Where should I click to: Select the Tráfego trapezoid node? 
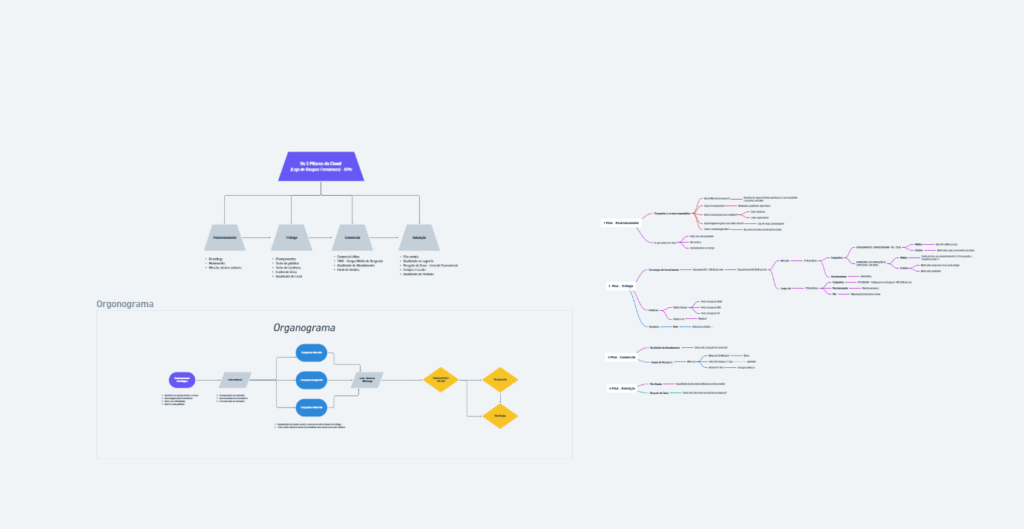(x=291, y=237)
